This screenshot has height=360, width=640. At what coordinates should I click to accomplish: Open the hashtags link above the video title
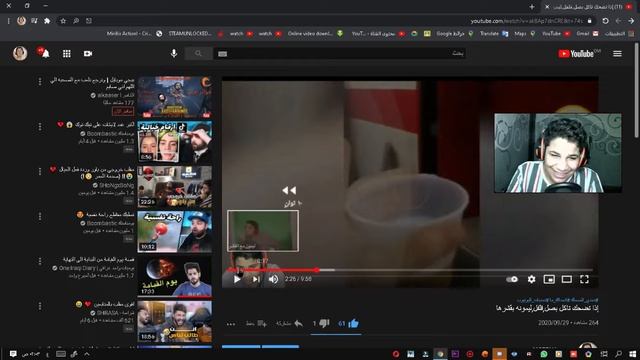pos(557,300)
